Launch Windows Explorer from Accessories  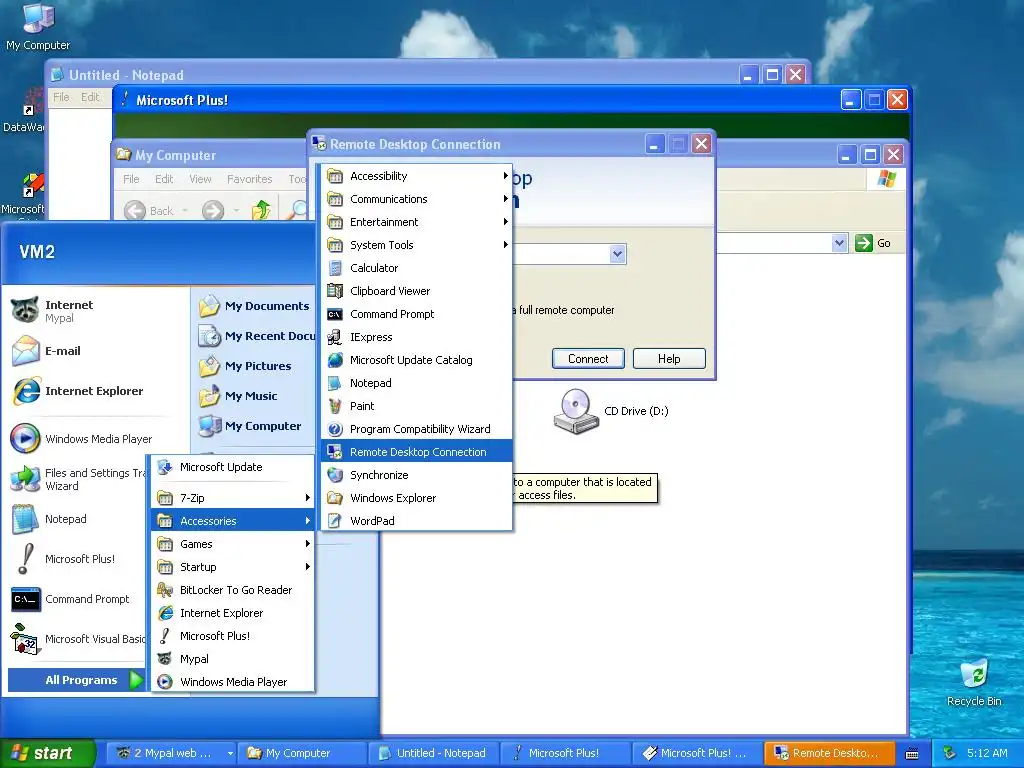[x=417, y=498]
